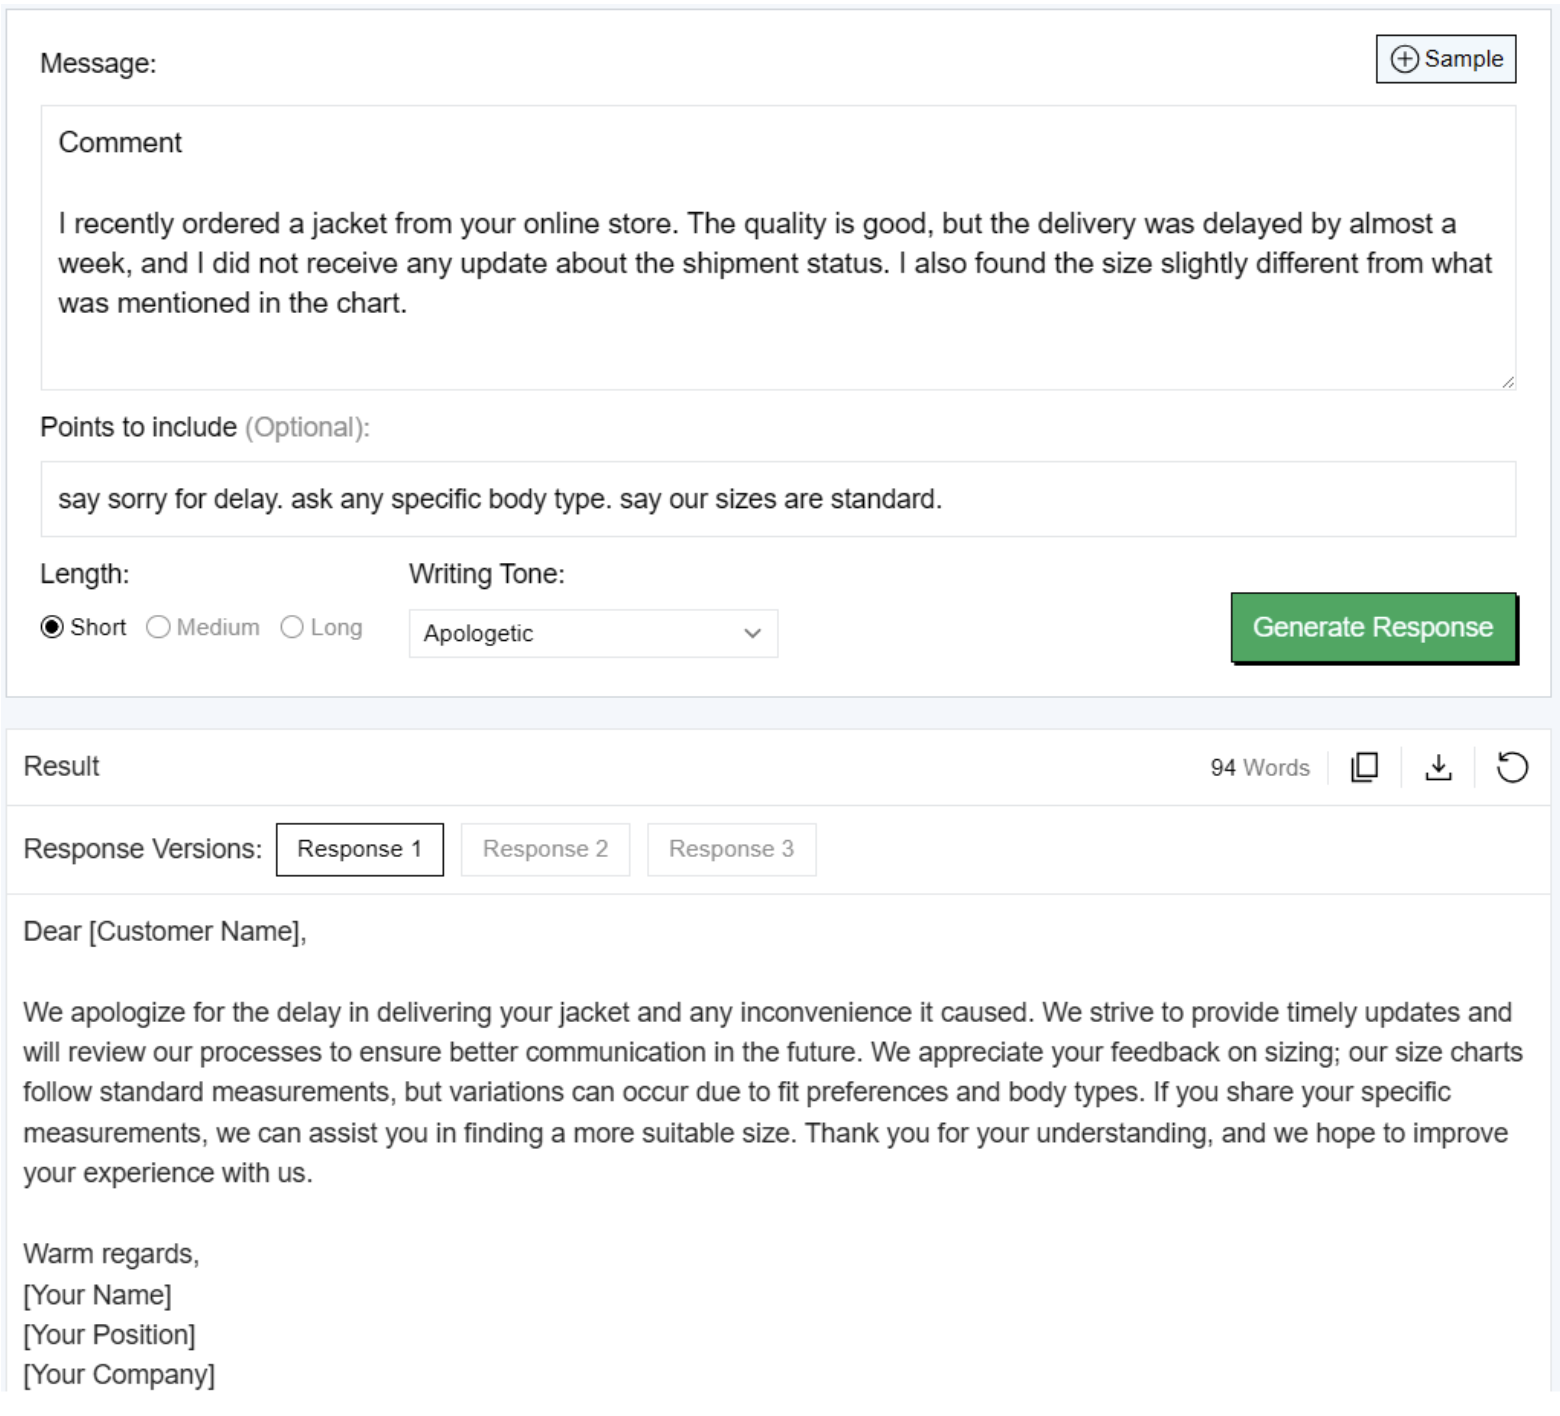Click the generated response body text
The height and width of the screenshot is (1416, 1560).
(772, 1092)
